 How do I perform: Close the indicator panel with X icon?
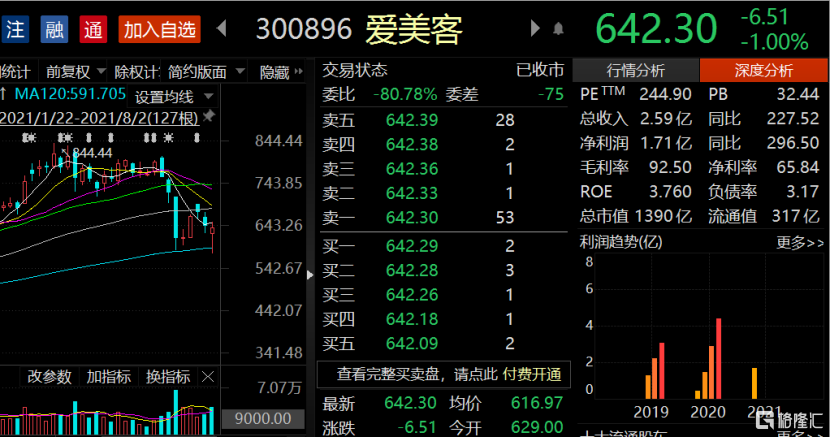pos(208,377)
